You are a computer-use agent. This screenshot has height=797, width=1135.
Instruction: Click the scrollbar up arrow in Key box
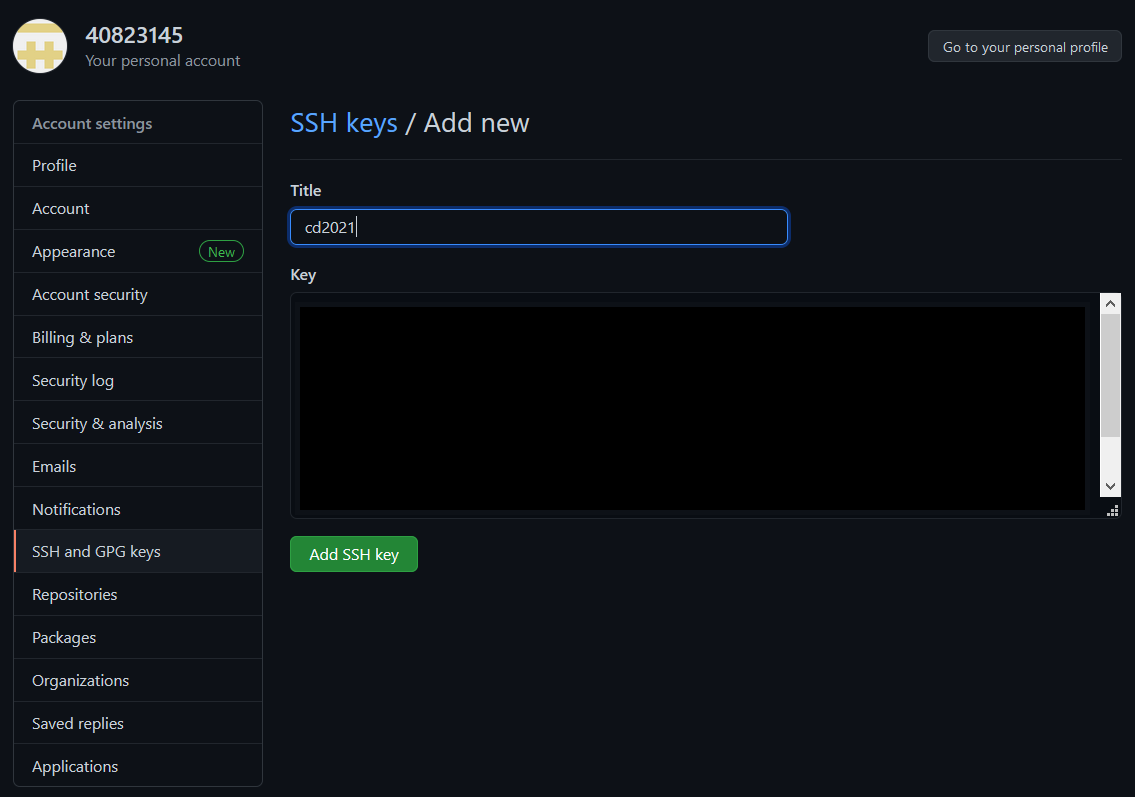[1110, 304]
